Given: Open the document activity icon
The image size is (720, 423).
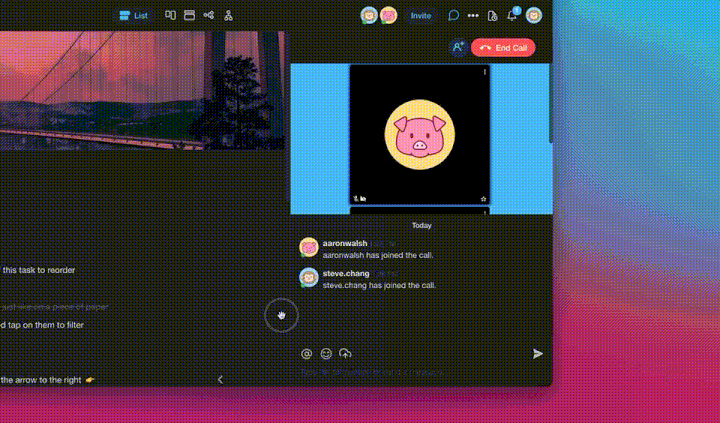Looking at the screenshot, I should click(492, 15).
